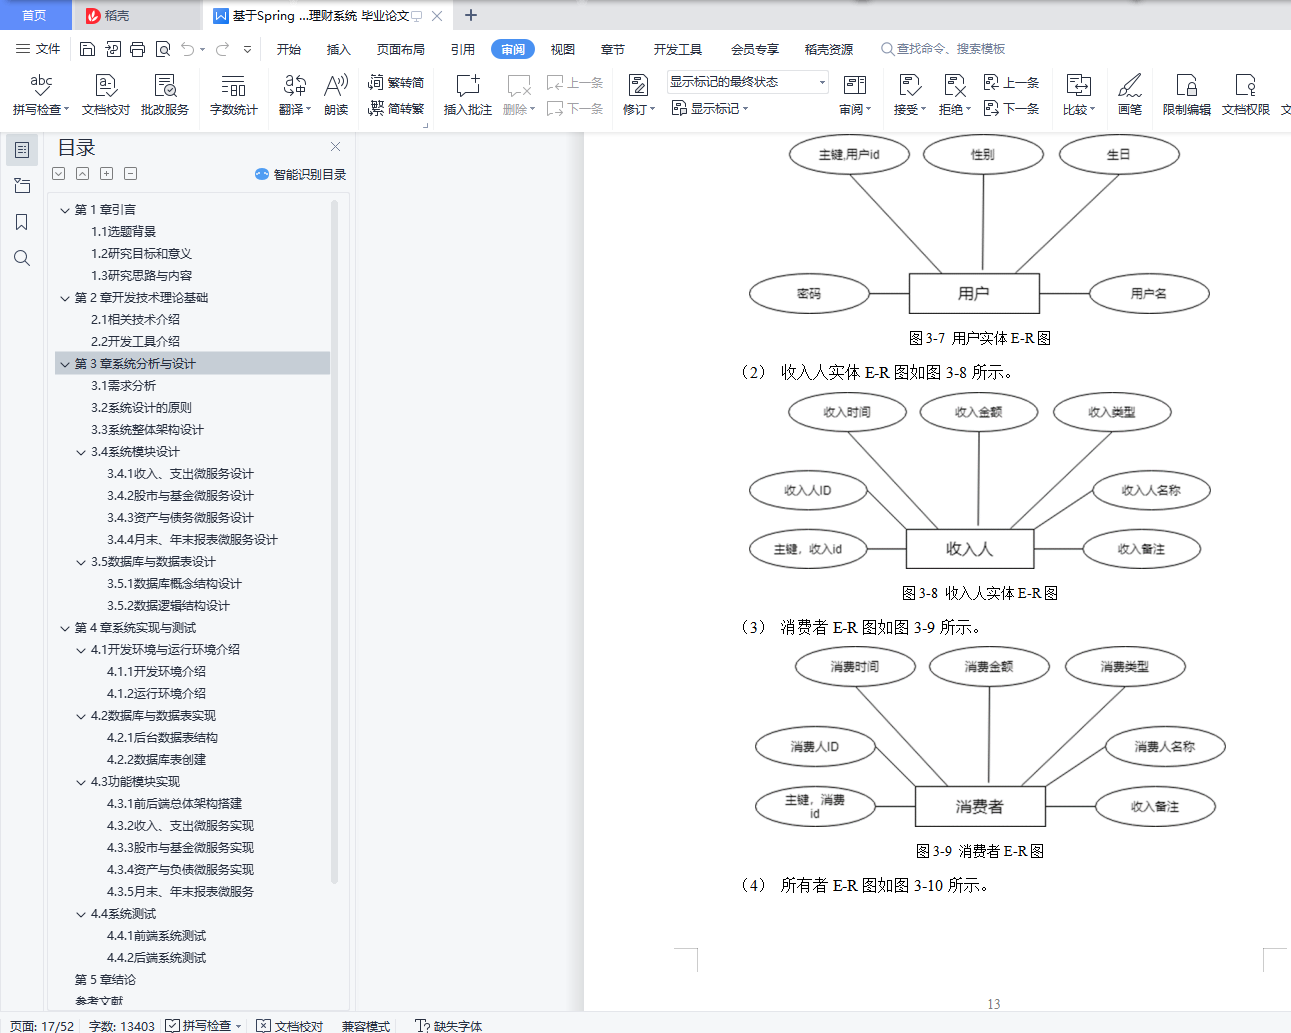Screen dimensions: 1291x1033
Task: Collapse 4.3功能模块实现 node
Action: point(81,782)
